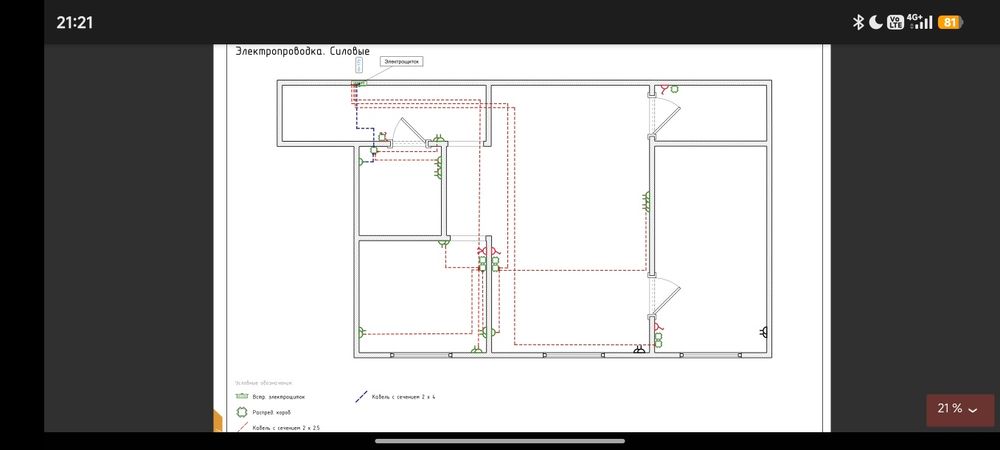Tap the 4G+ signal strength icon
Image resolution: width=1000 pixels, height=450 pixels.
point(920,22)
